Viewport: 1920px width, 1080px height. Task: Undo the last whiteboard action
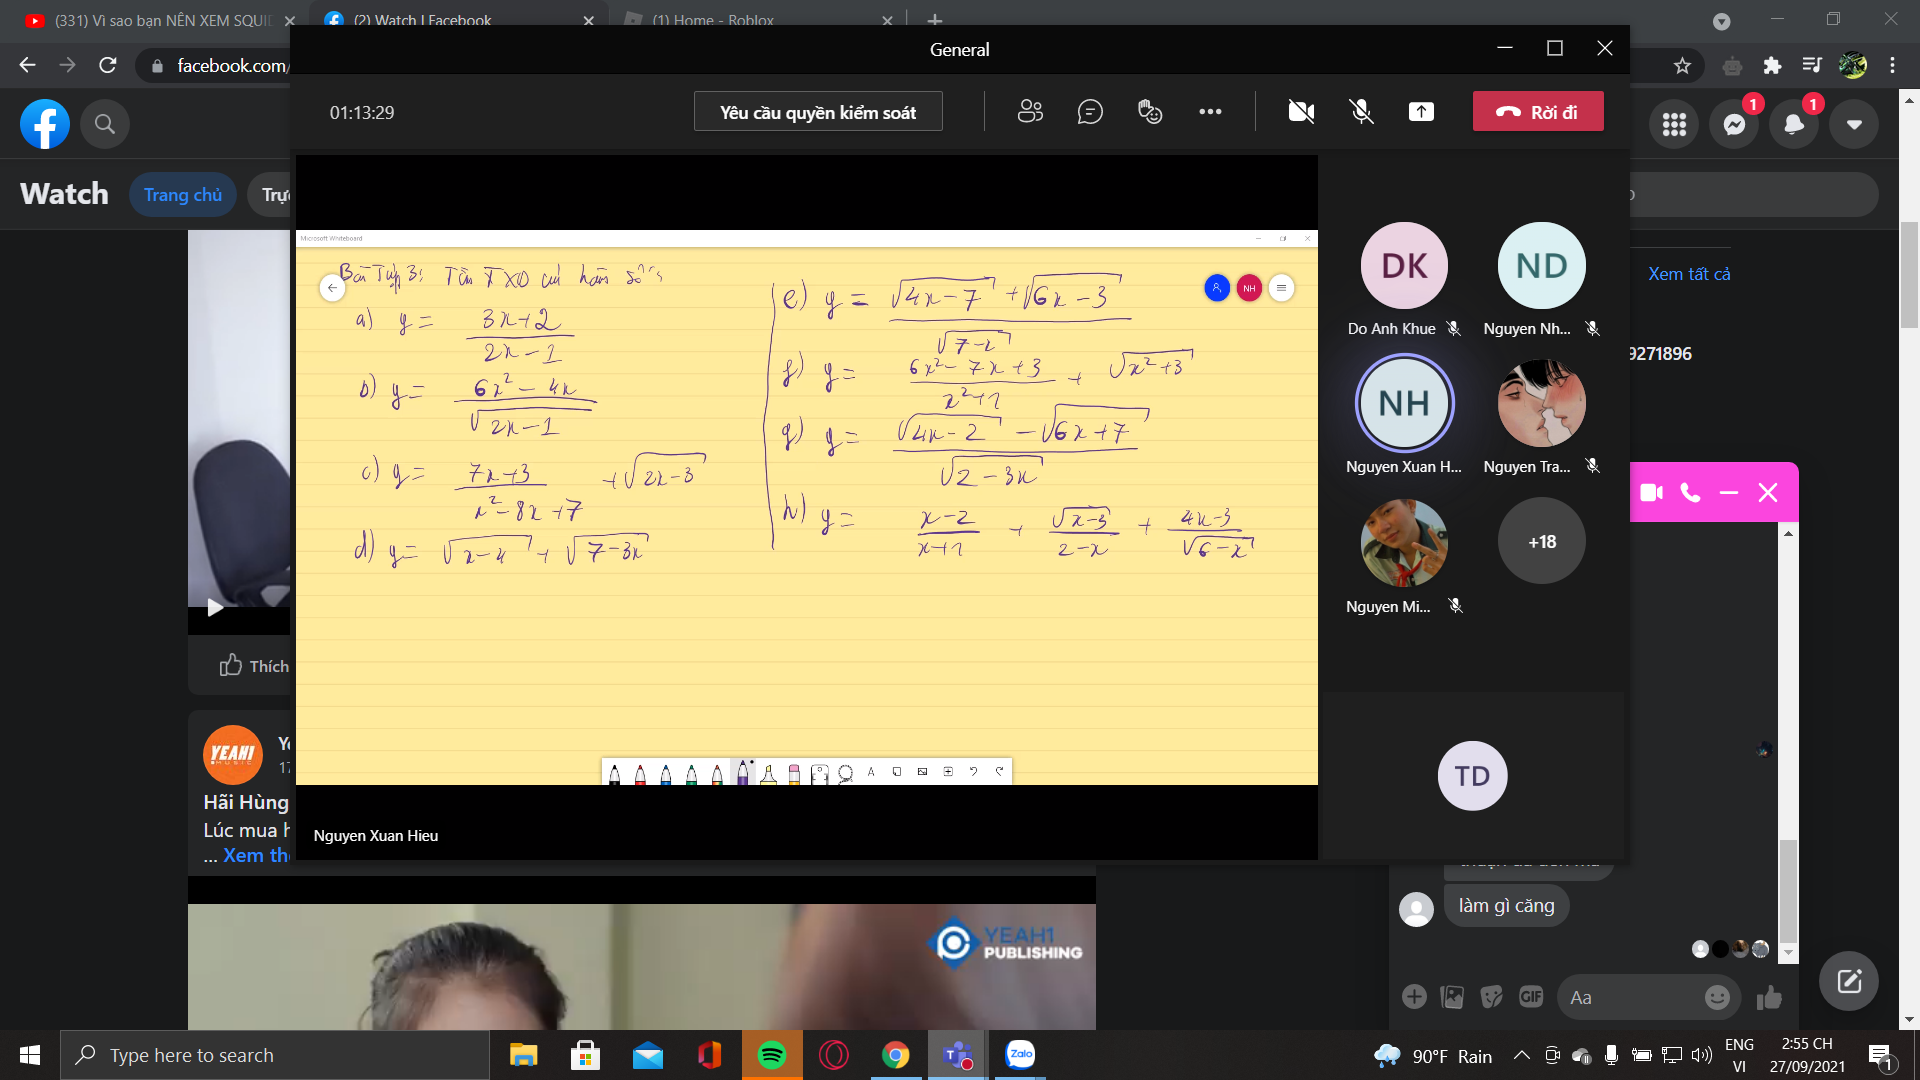(973, 771)
